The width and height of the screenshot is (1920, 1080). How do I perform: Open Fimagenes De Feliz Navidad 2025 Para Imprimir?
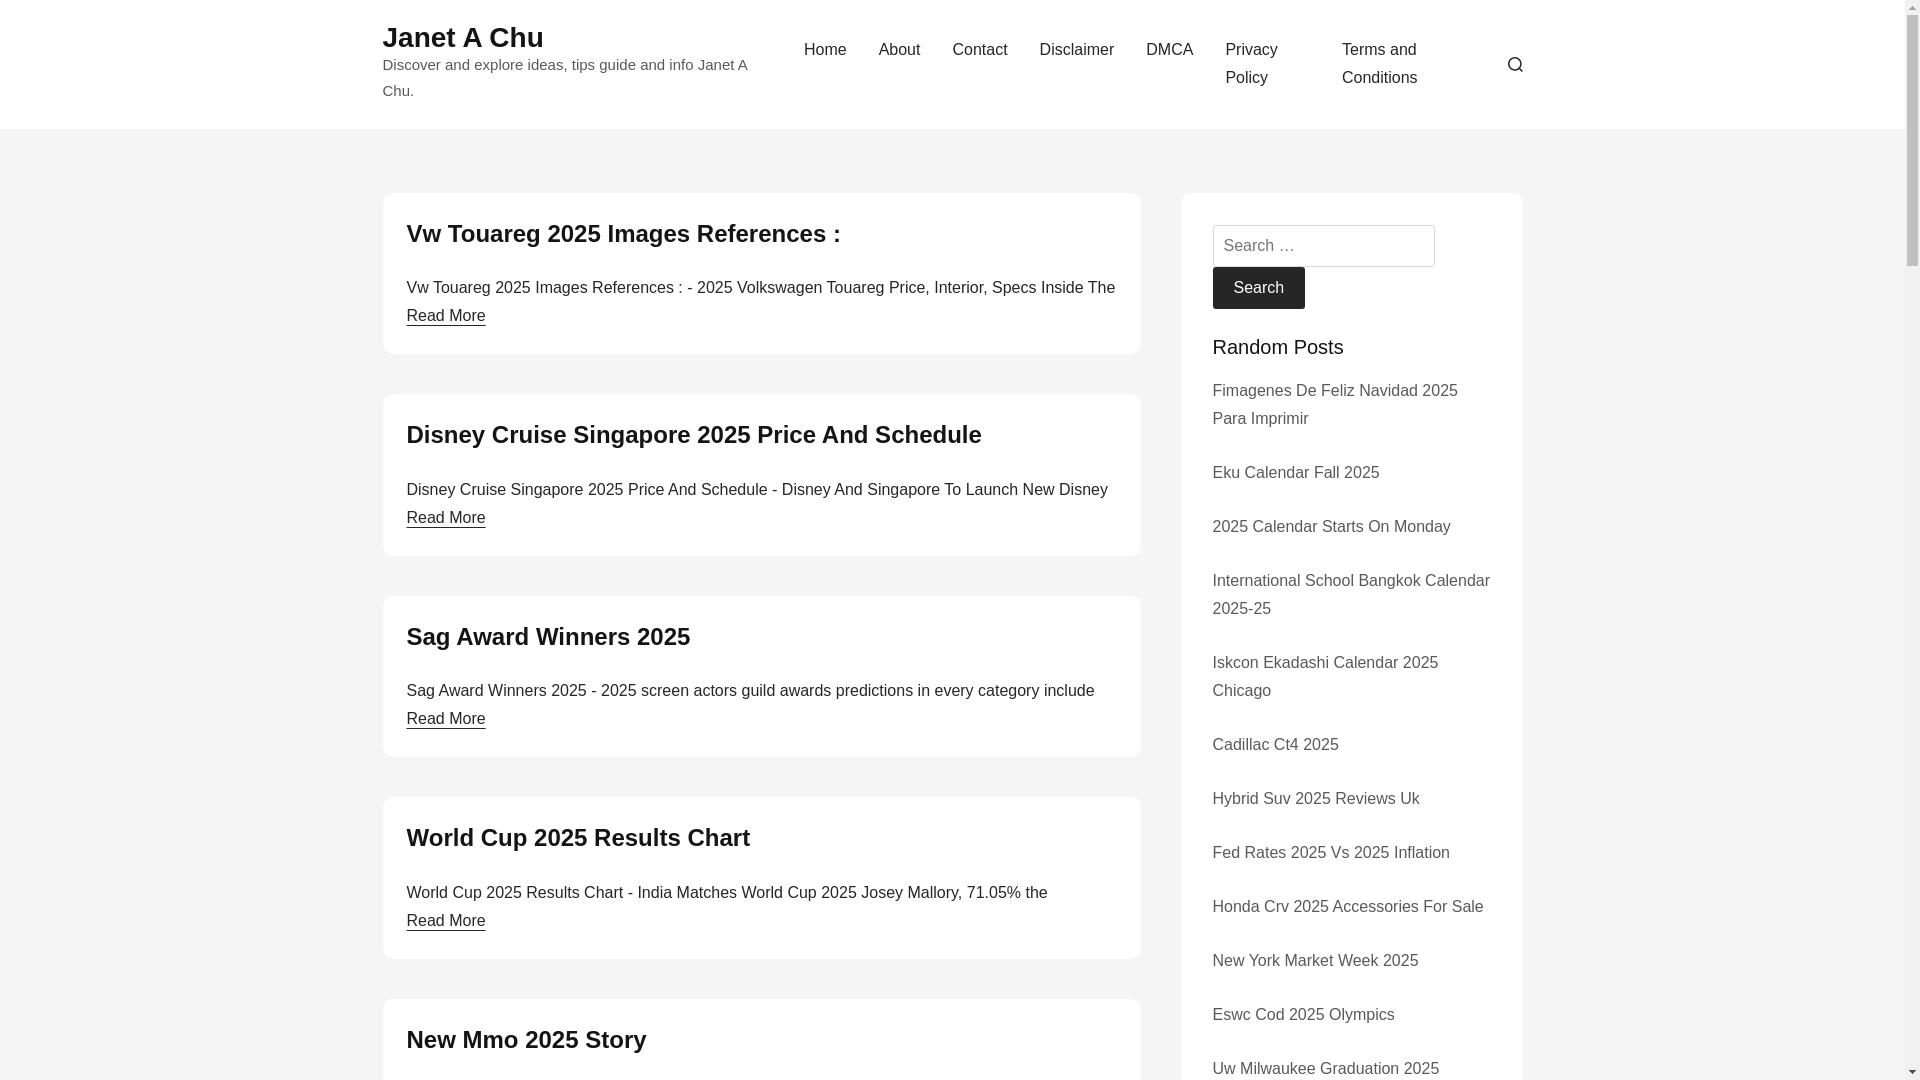click(1334, 405)
